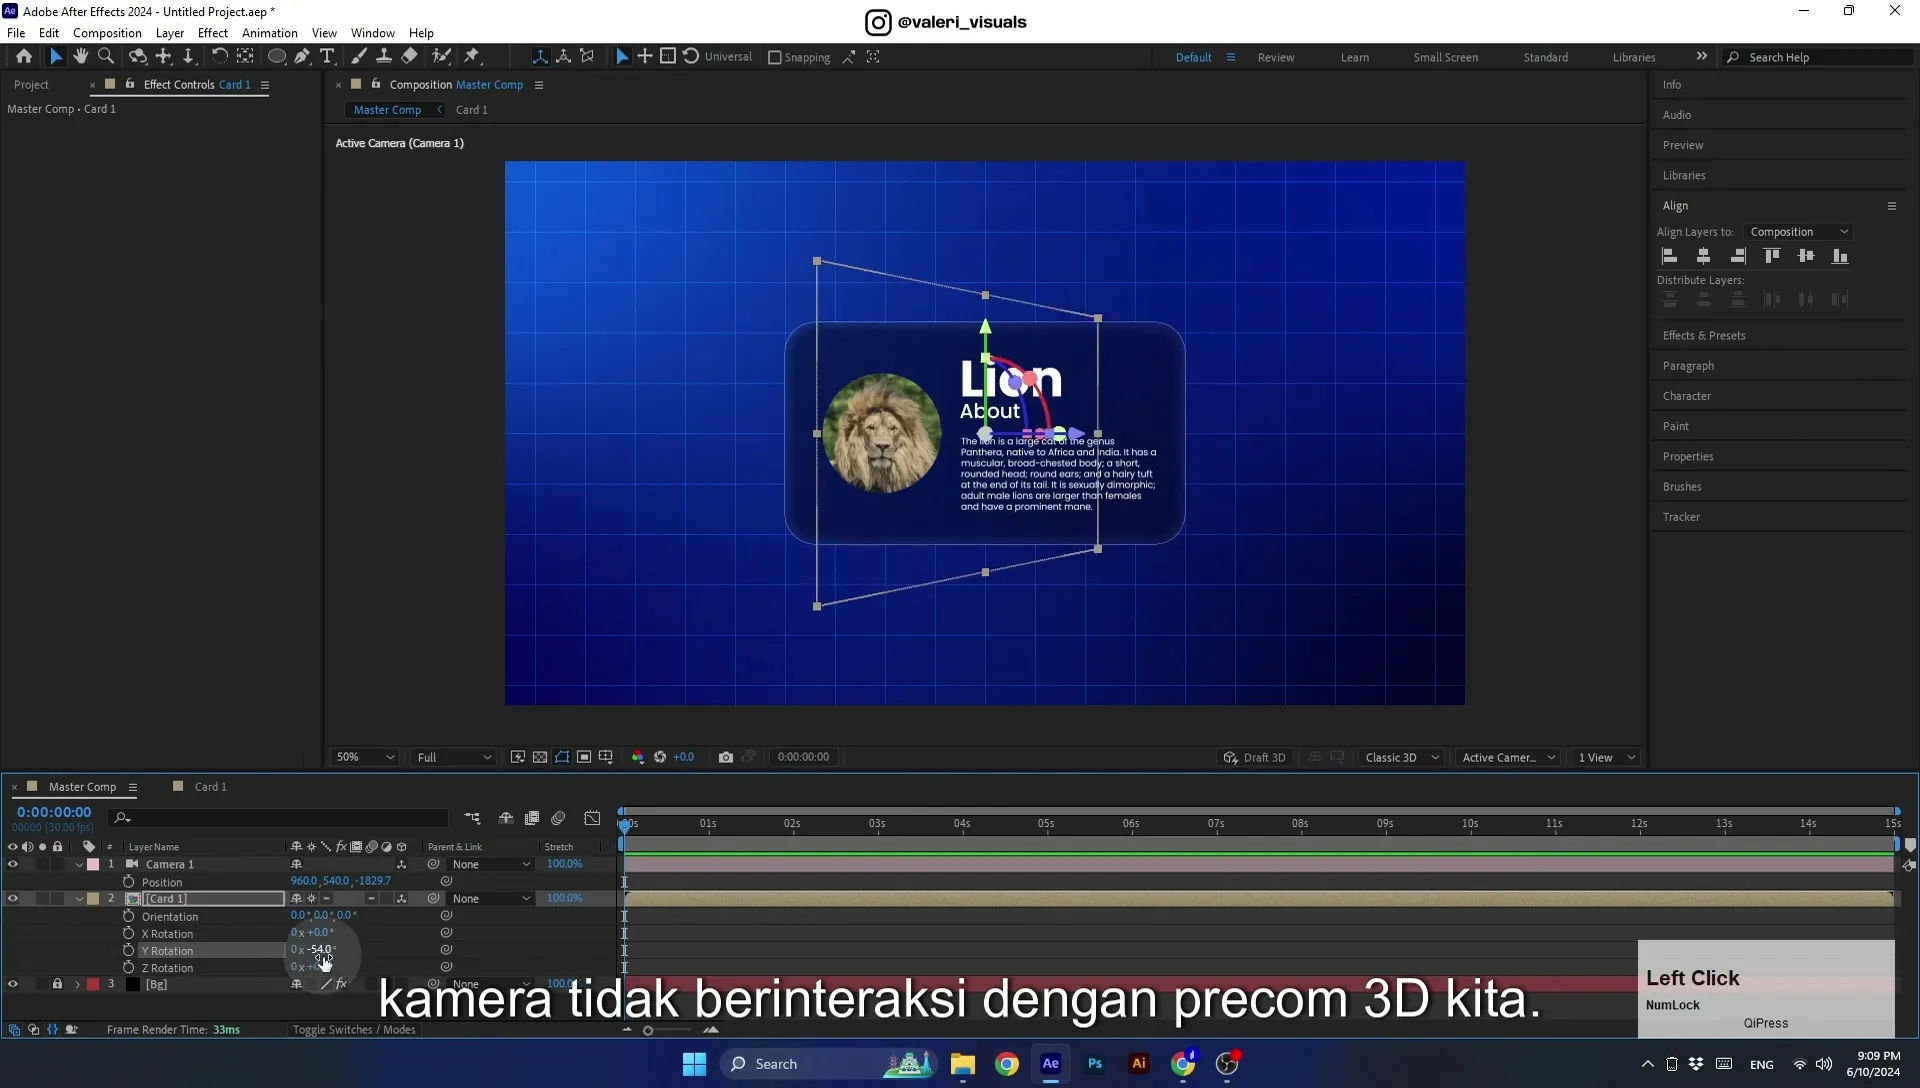The width and height of the screenshot is (1920, 1088).
Task: Select the Hand tool
Action: tap(80, 57)
